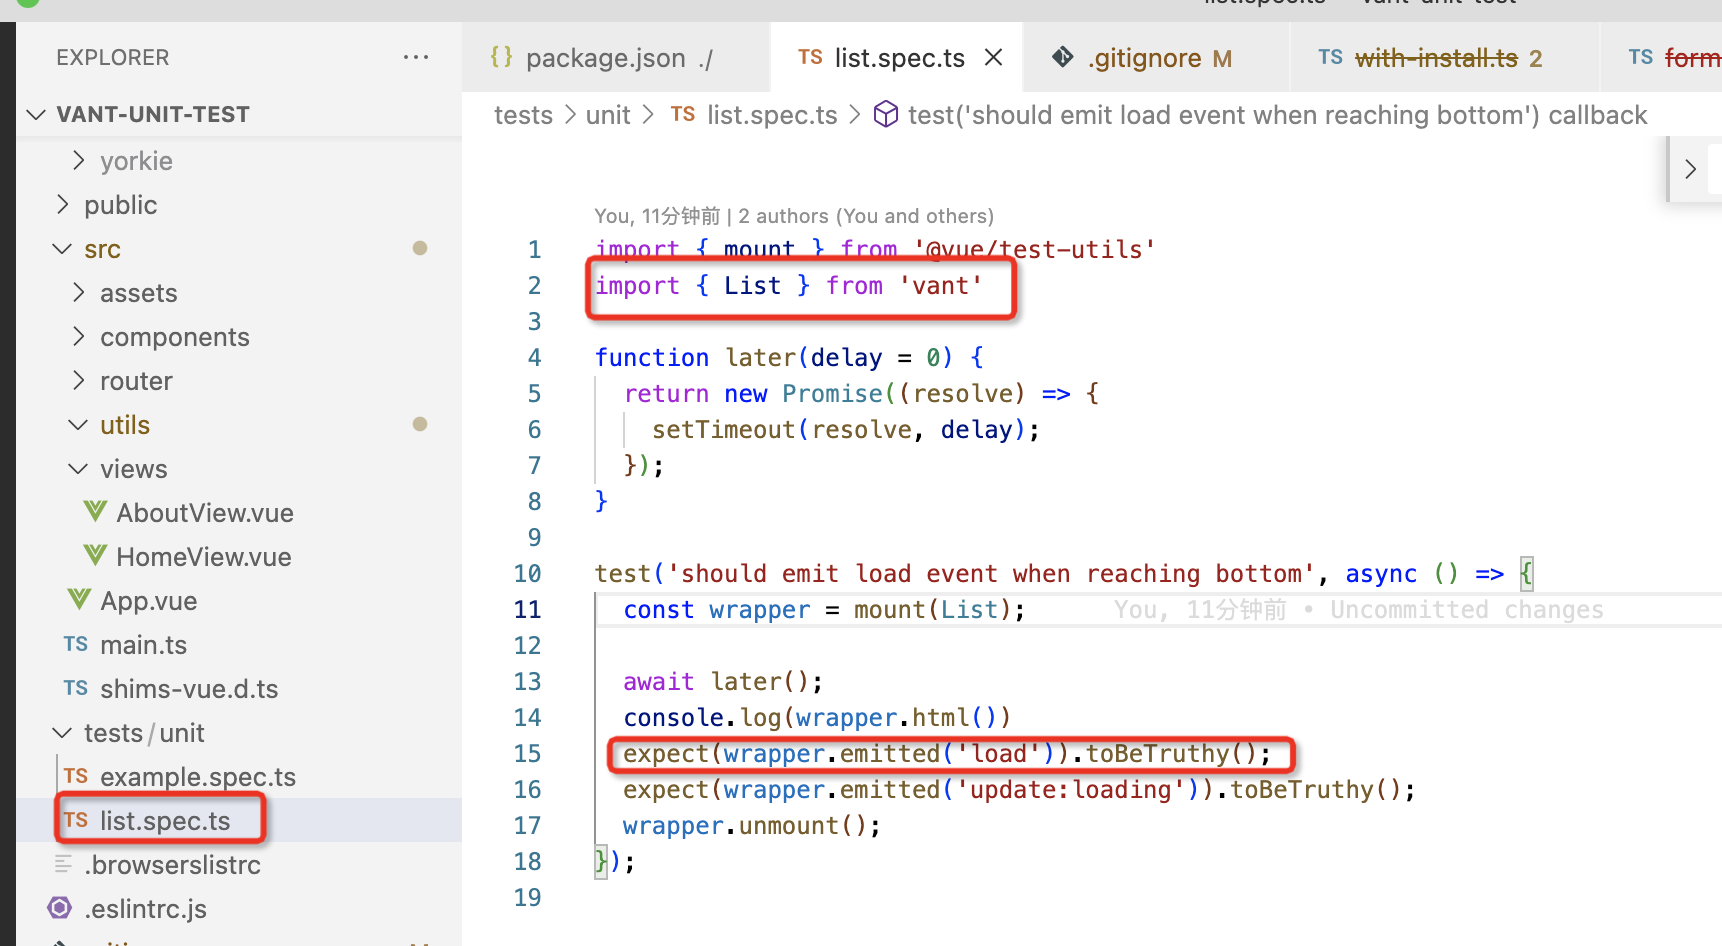Click the 'tests' breadcrumb link

click(523, 114)
